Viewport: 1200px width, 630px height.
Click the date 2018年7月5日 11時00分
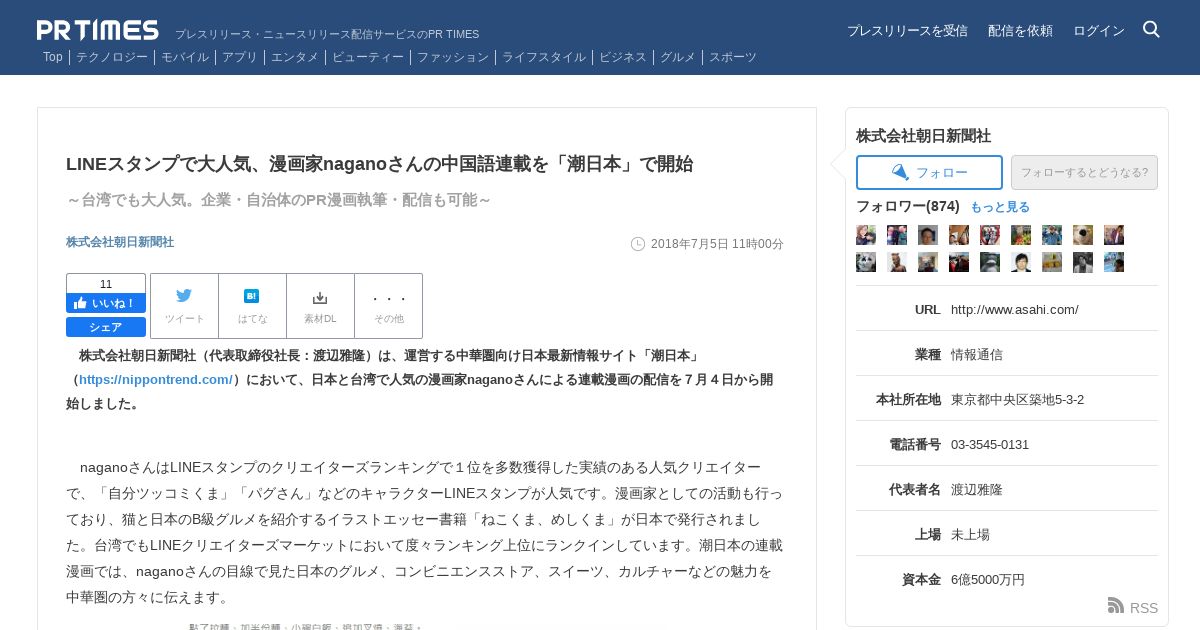(x=717, y=244)
